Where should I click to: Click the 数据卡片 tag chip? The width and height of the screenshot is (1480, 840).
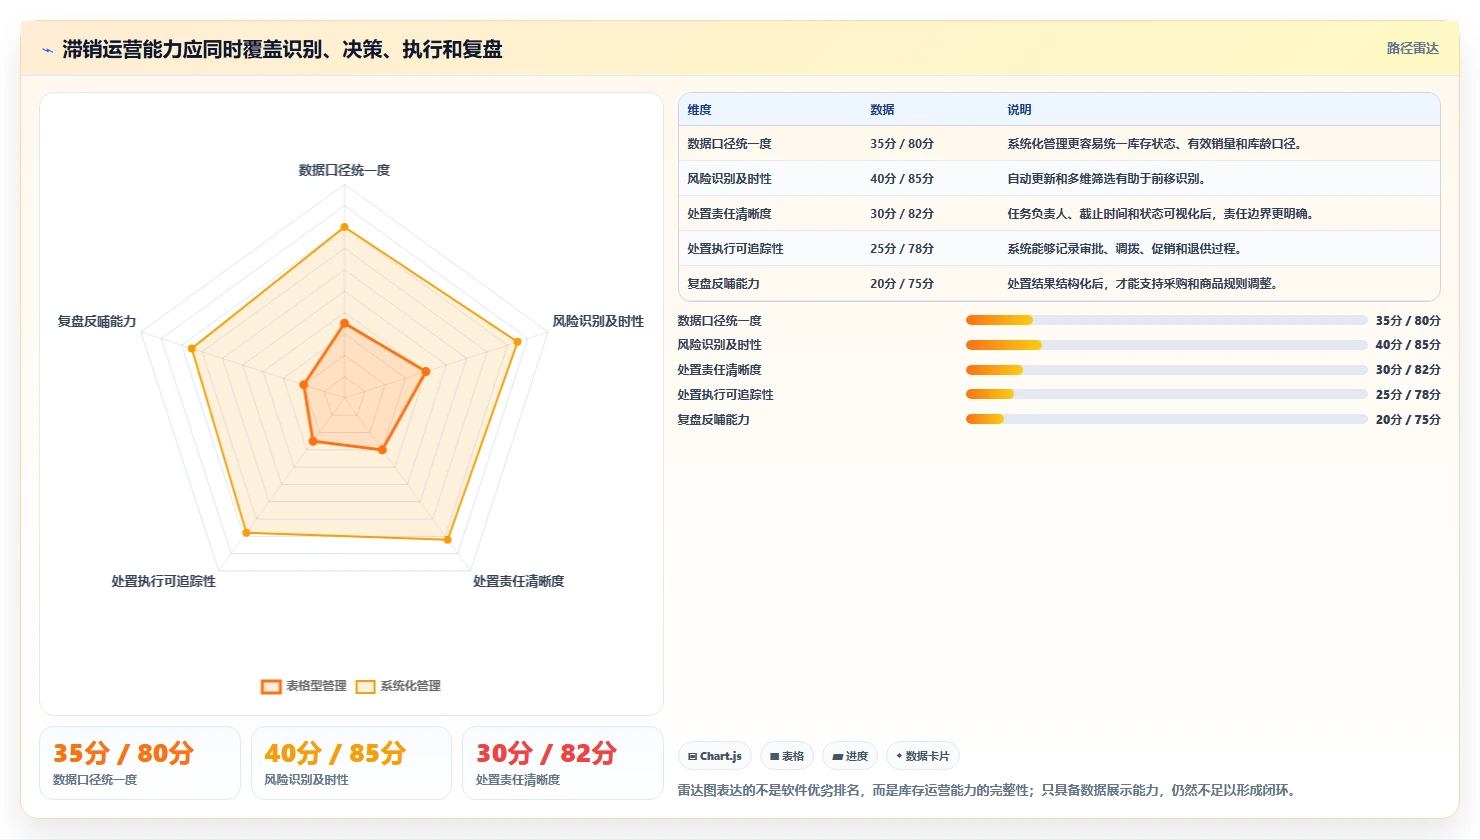[923, 756]
